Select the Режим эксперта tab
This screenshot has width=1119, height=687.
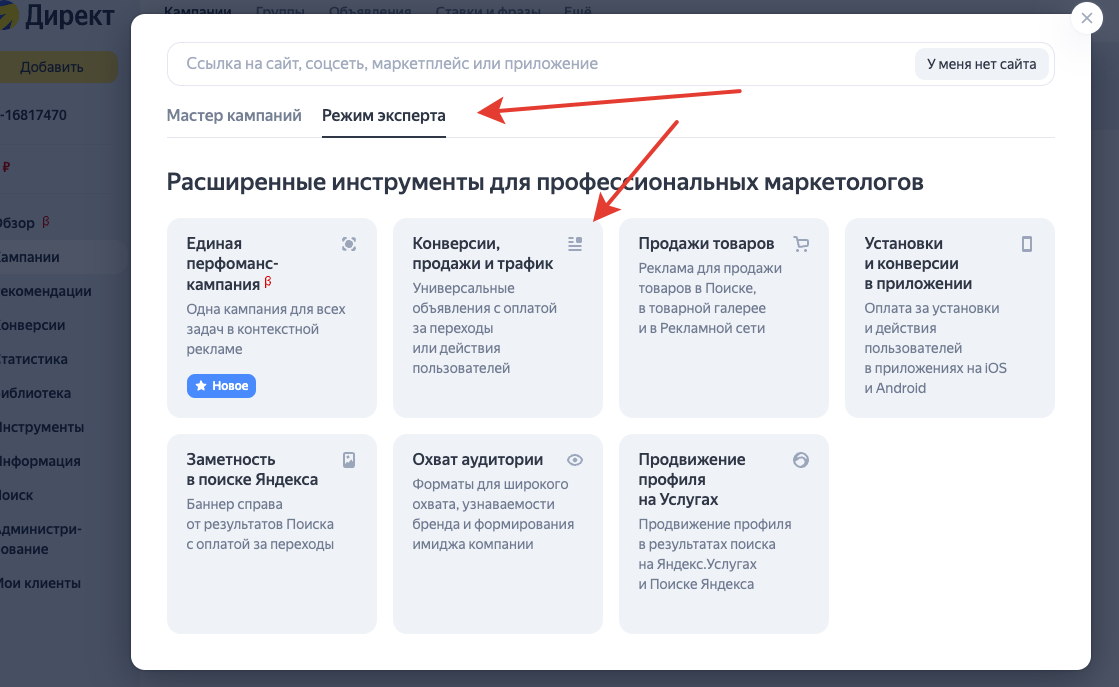(x=384, y=116)
